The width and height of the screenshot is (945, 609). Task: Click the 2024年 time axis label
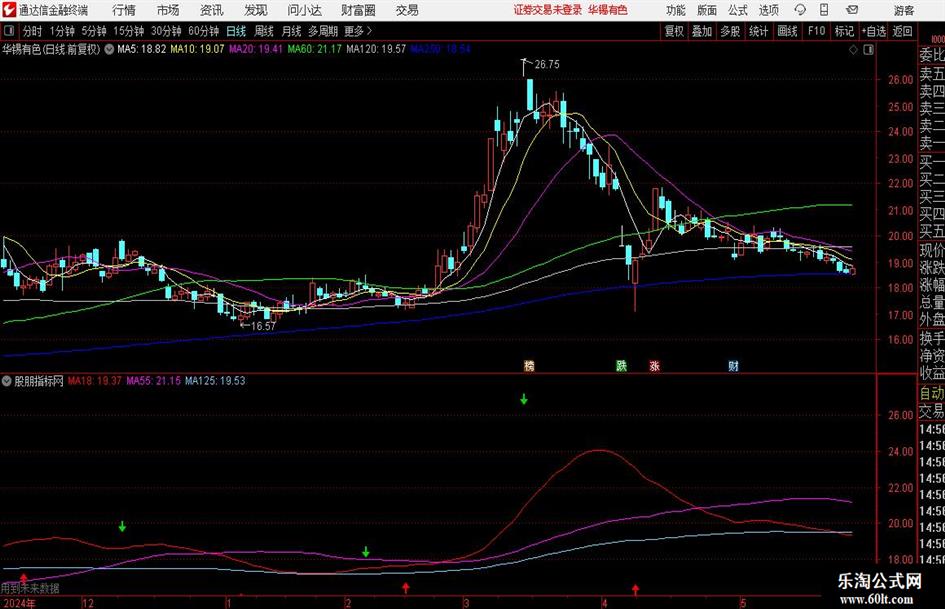coord(19,603)
